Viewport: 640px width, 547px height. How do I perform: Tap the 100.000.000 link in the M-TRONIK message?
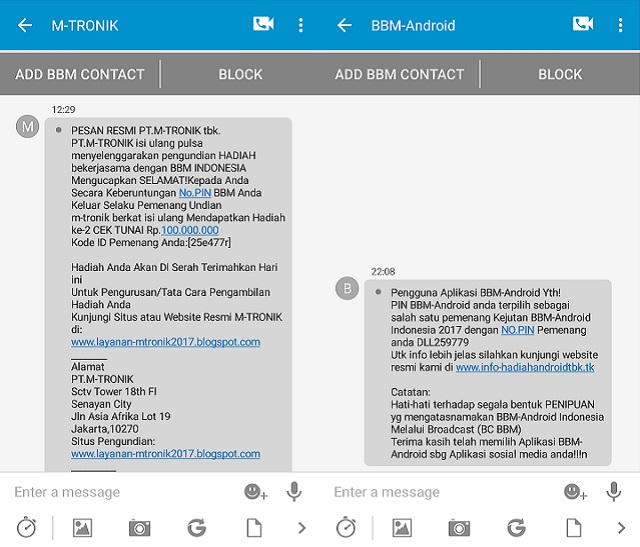(190, 230)
